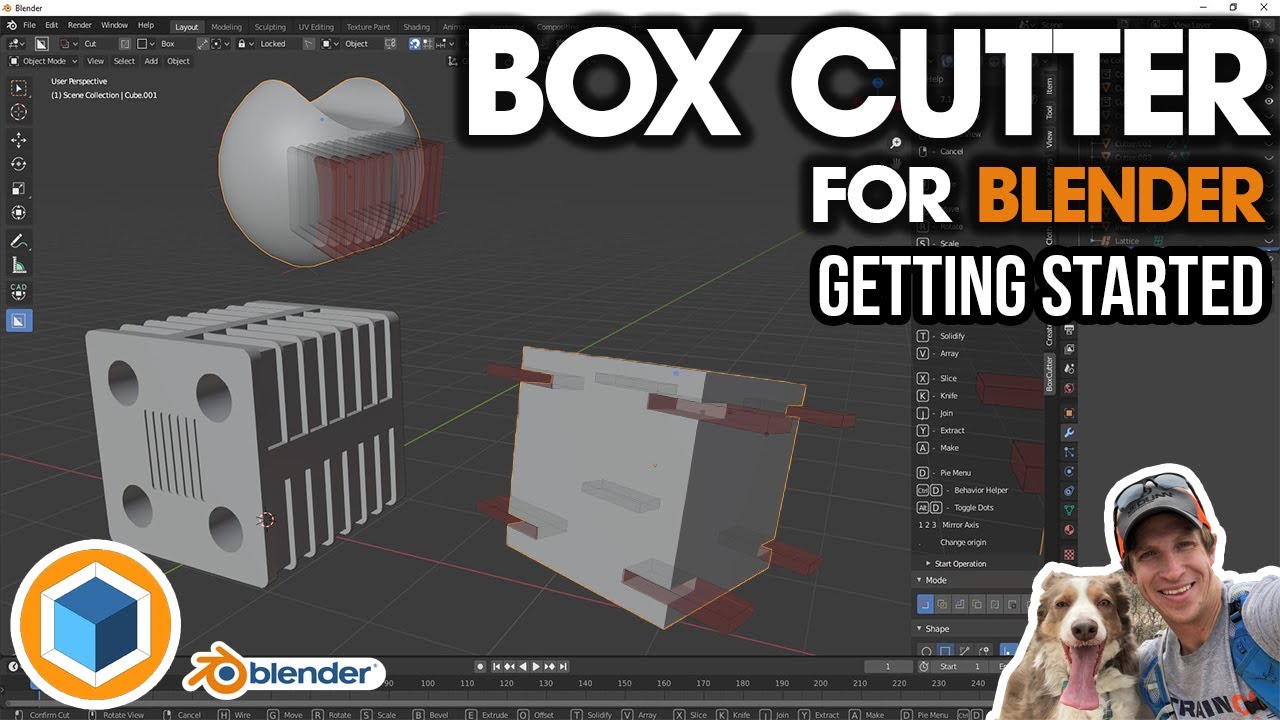Open the Particles properties tab icon
Screen dimensions: 1280x720
[x=1069, y=452]
